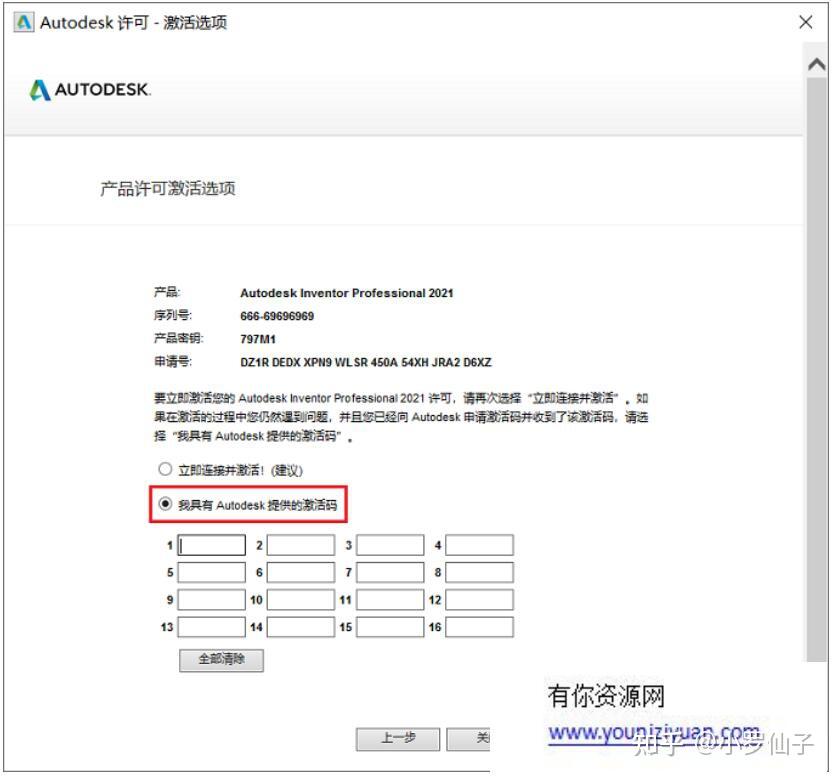Click activation code field 10
This screenshot has height=778, width=835.
[301, 600]
